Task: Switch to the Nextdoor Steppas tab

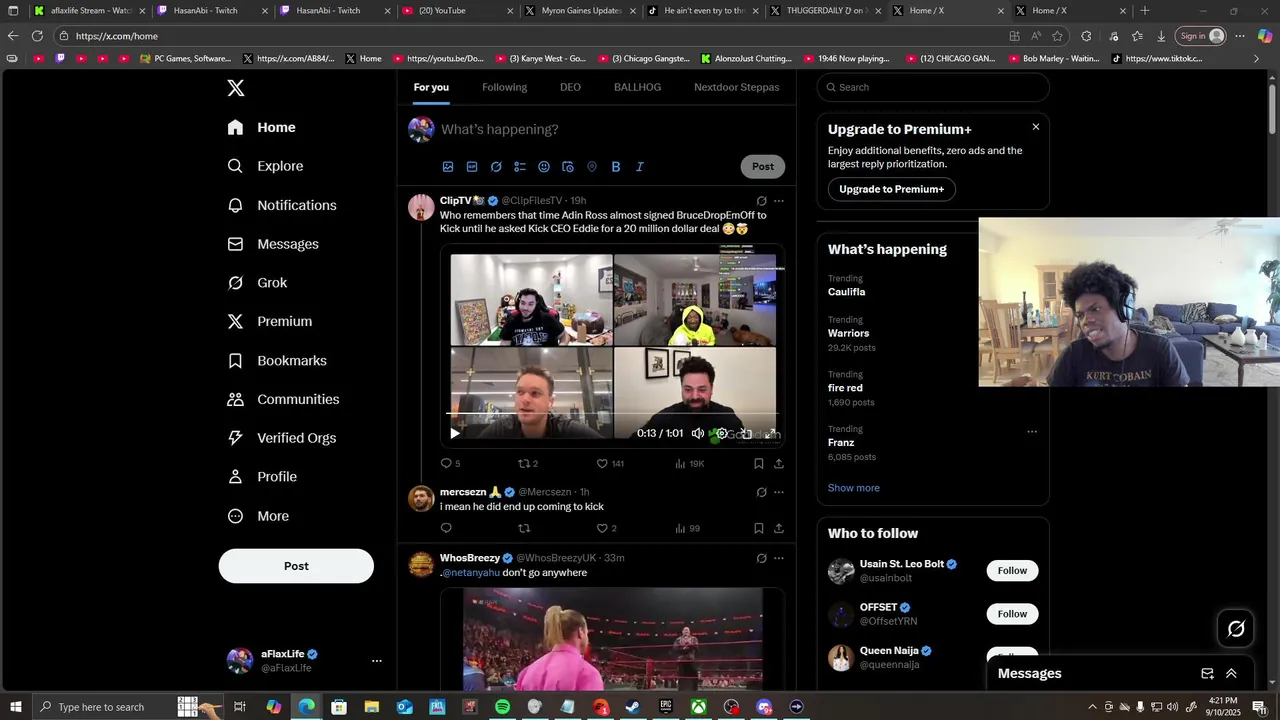Action: [737, 87]
